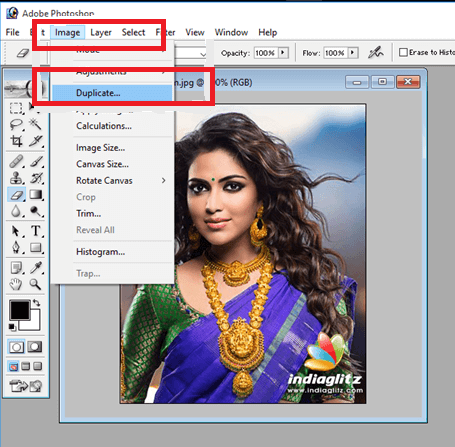Click the photo on canvas
455x447 pixels.
[x=243, y=254]
